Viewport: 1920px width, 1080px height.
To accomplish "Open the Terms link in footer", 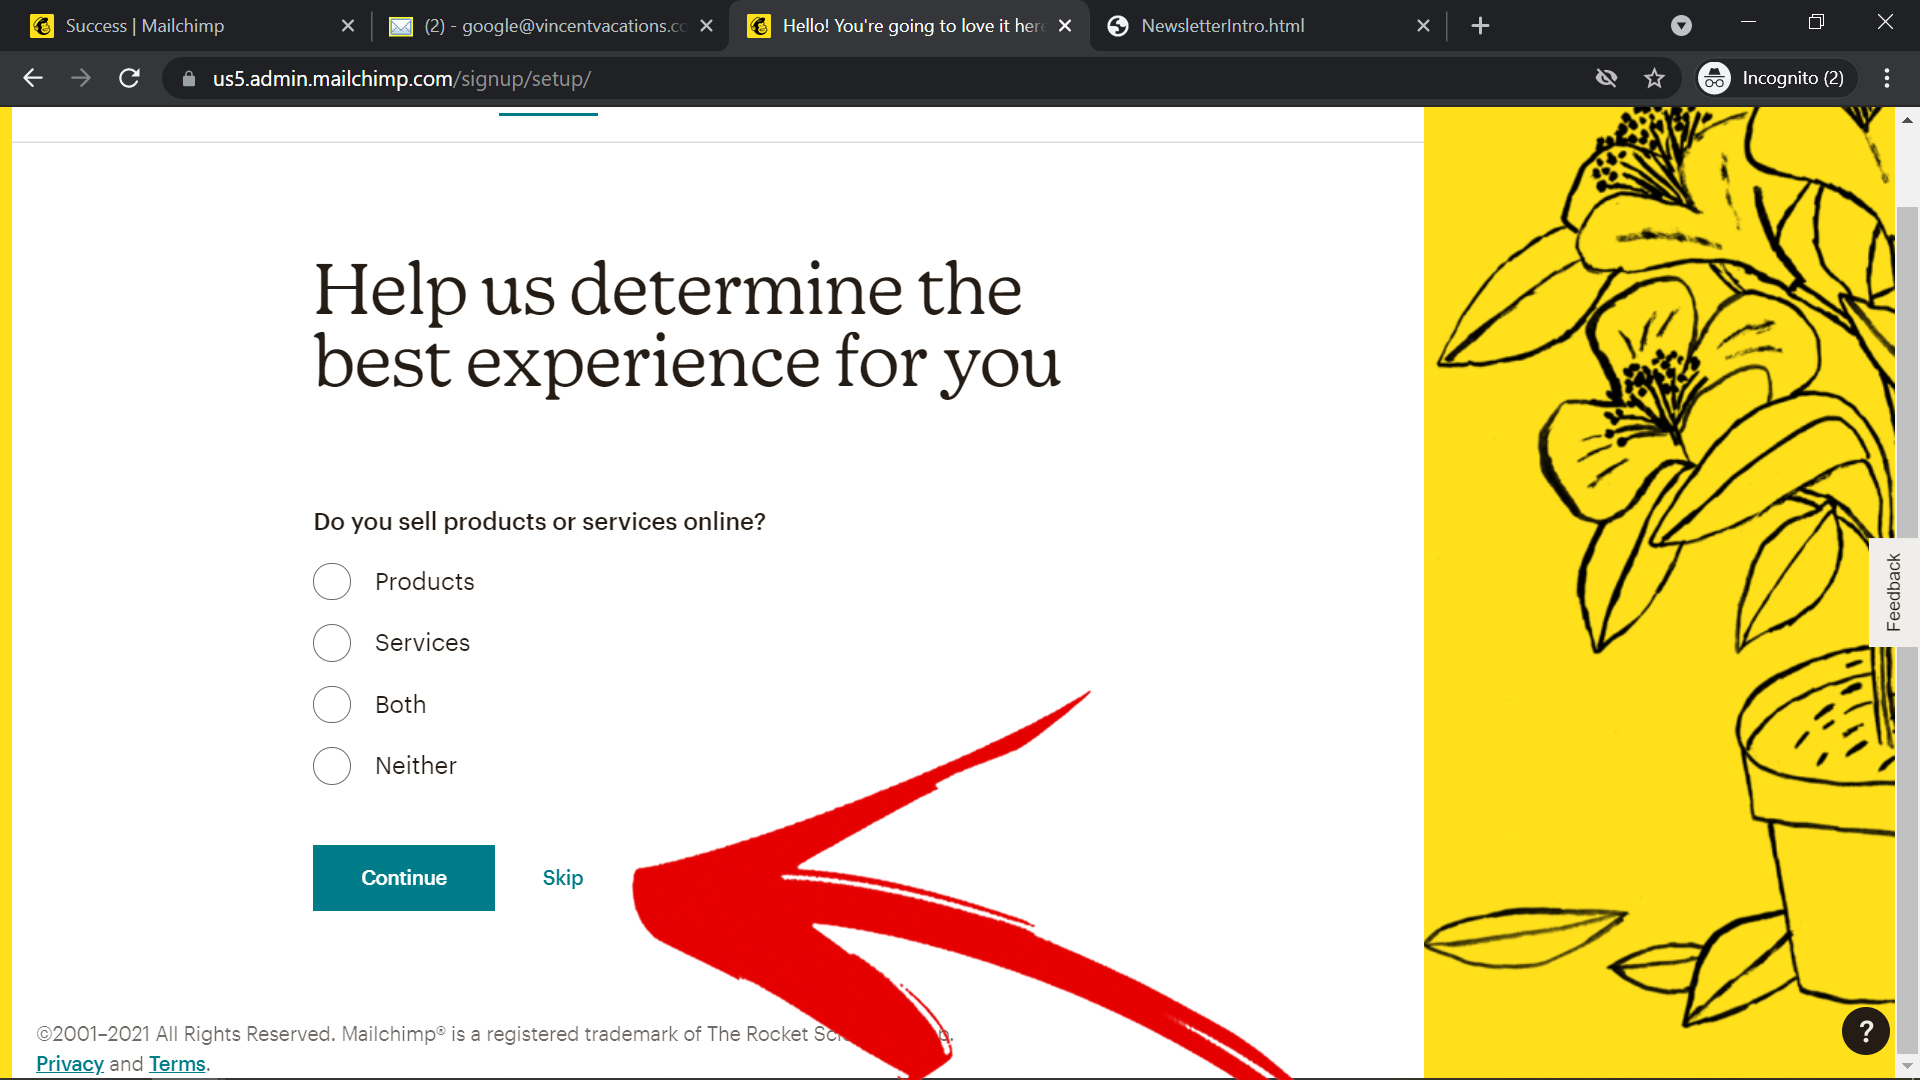I will point(177,1064).
